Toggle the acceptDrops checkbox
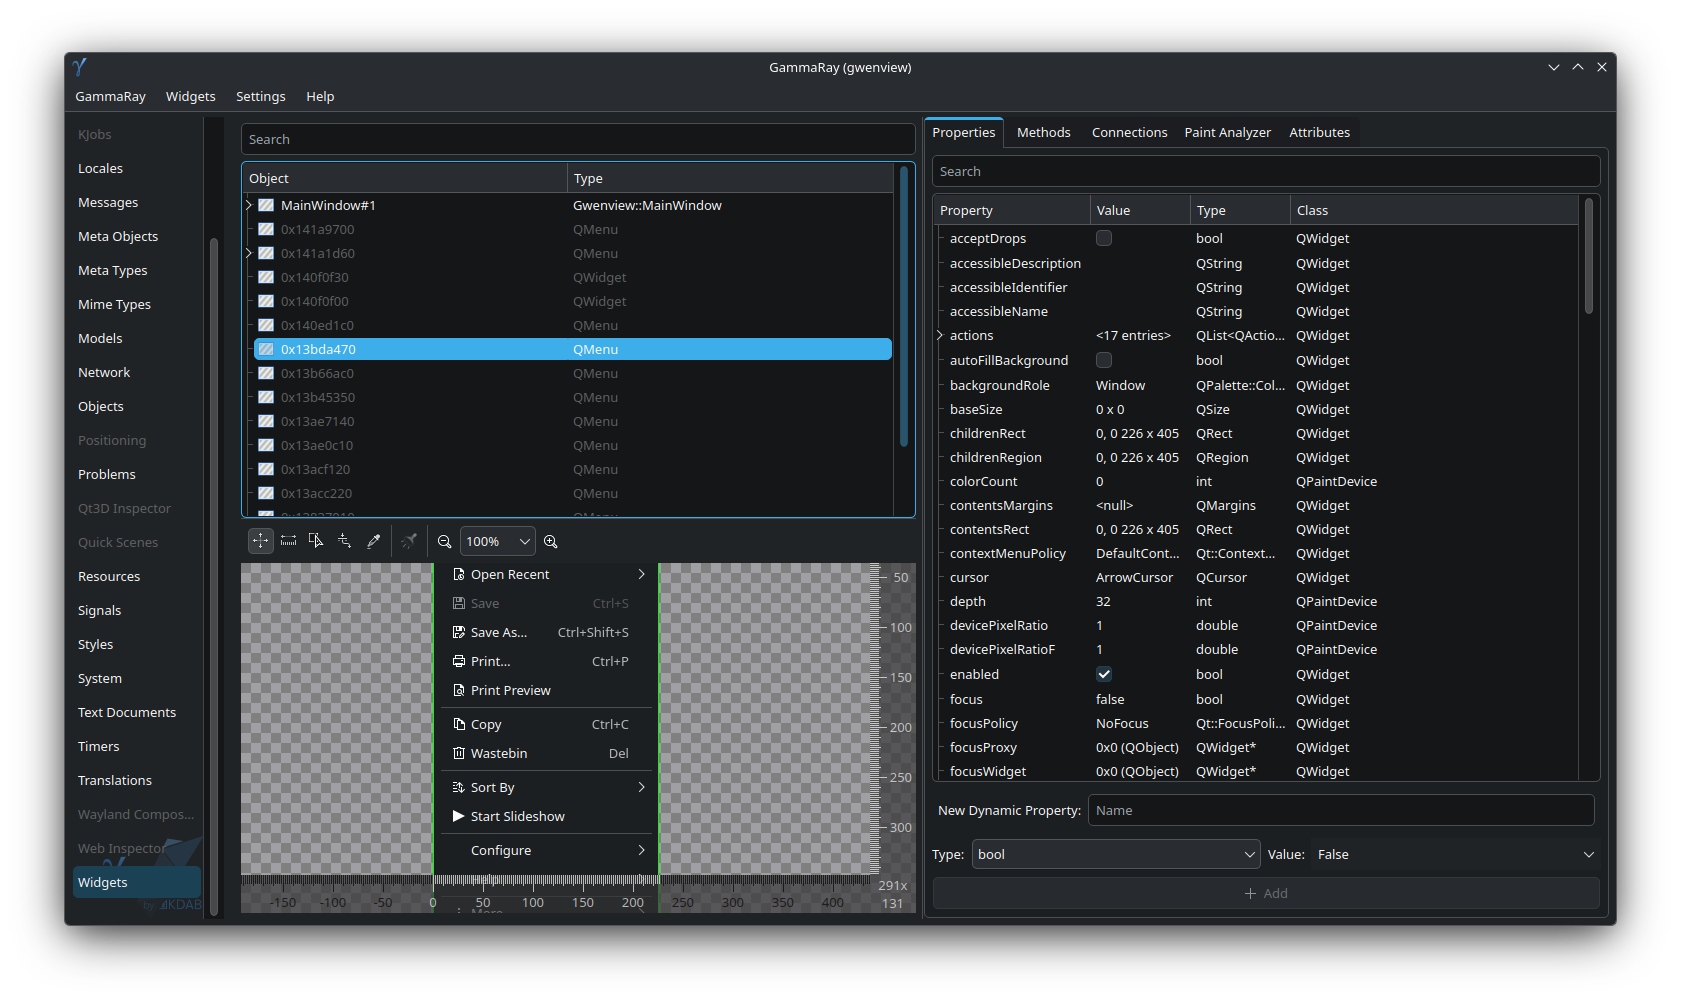The height and width of the screenshot is (1002, 1681). click(x=1104, y=238)
